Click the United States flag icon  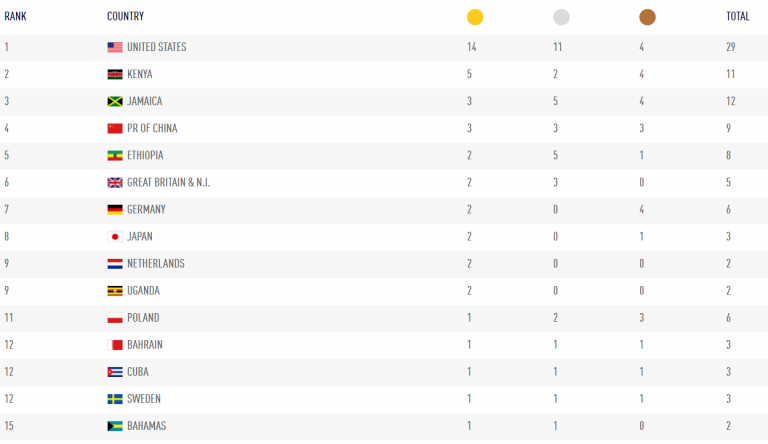[115, 47]
